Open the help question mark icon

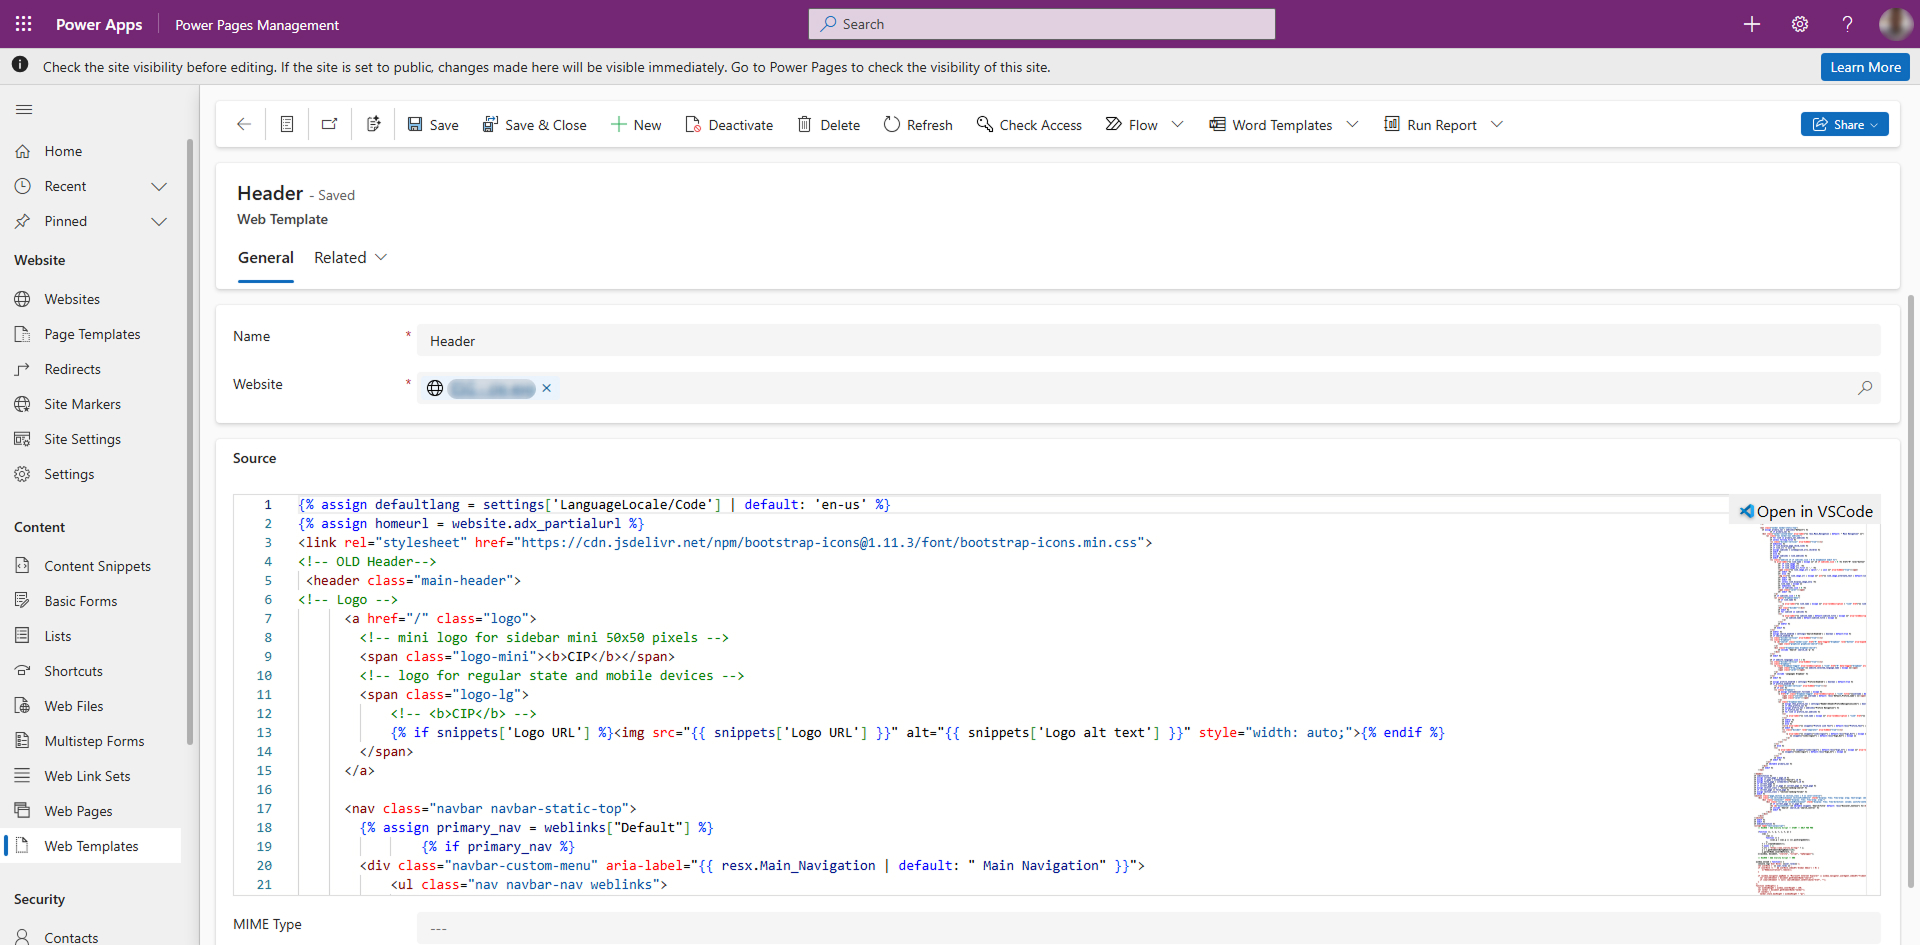(x=1848, y=24)
